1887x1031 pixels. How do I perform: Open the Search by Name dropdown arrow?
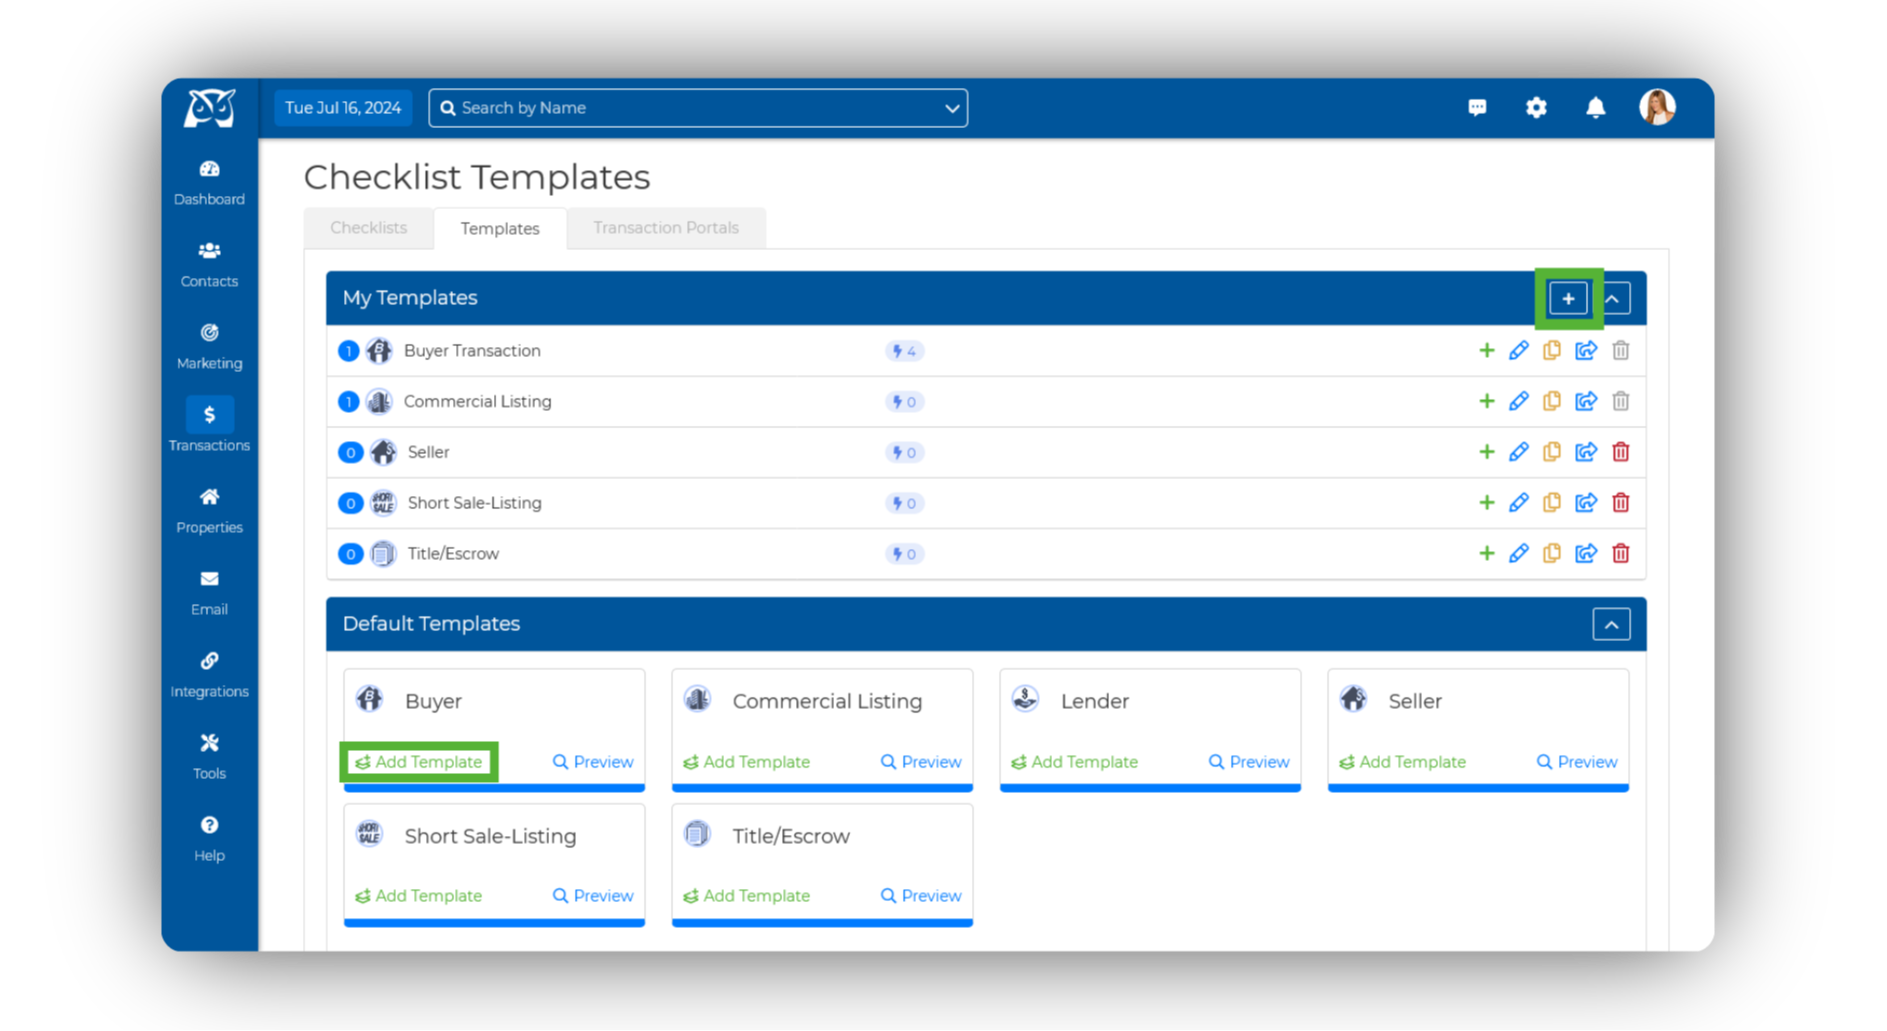(x=952, y=108)
